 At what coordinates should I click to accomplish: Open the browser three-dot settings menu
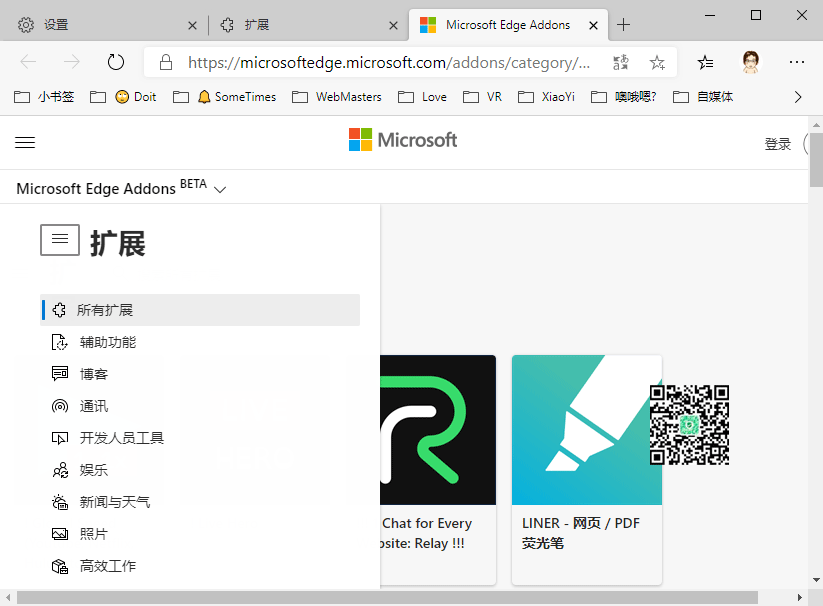click(797, 62)
